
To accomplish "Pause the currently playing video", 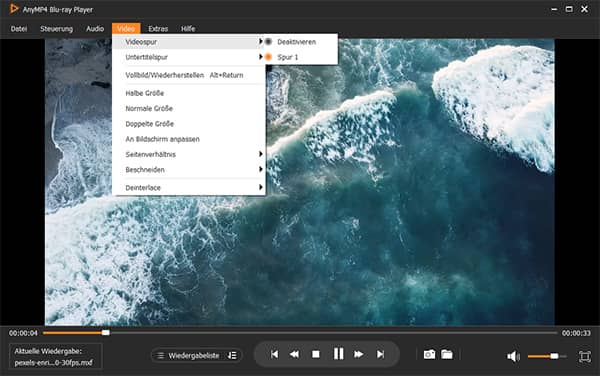I will (x=338, y=354).
